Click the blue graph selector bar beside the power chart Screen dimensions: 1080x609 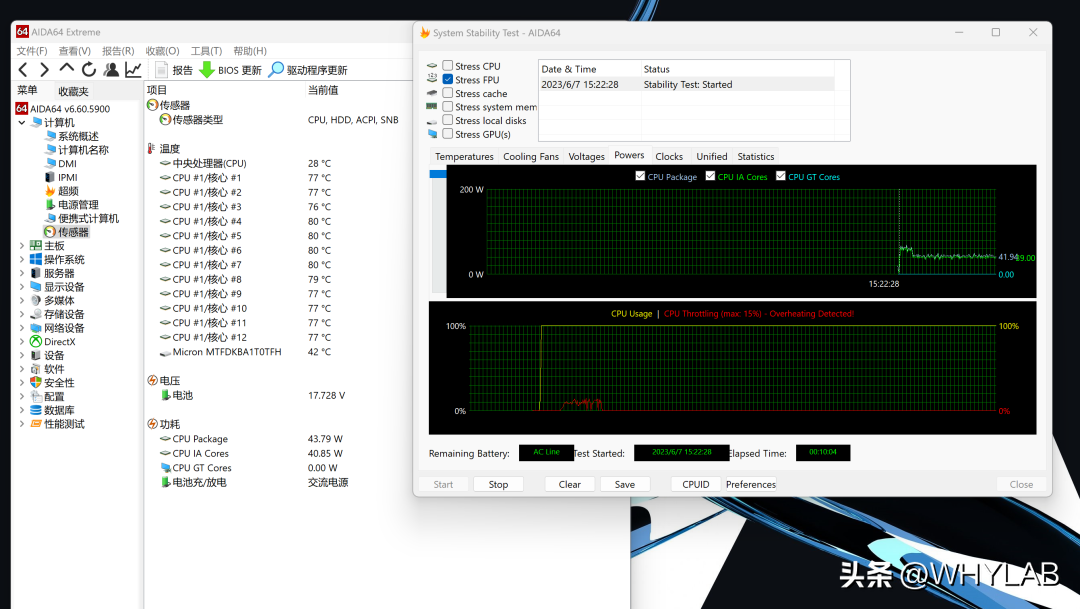click(x=437, y=175)
